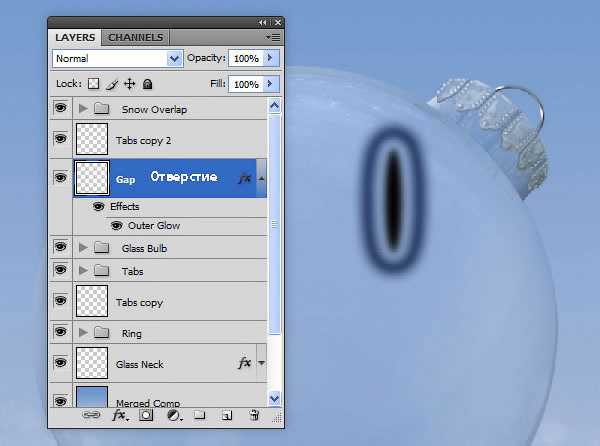The image size is (600, 446).
Task: Lock transparent pixels
Action: 93,84
